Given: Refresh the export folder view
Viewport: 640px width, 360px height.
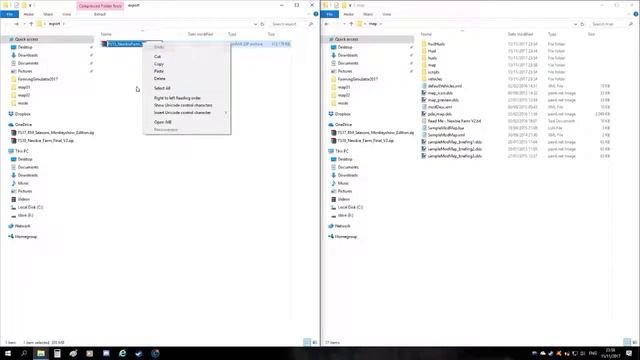Looking at the screenshot, I should tap(262, 24).
